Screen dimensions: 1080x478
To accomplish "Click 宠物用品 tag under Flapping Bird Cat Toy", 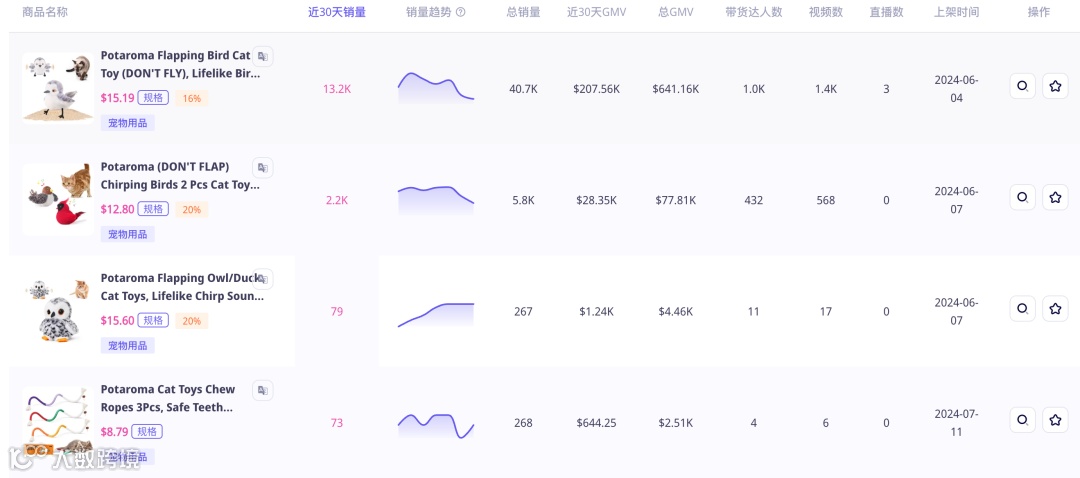I will [x=127, y=123].
